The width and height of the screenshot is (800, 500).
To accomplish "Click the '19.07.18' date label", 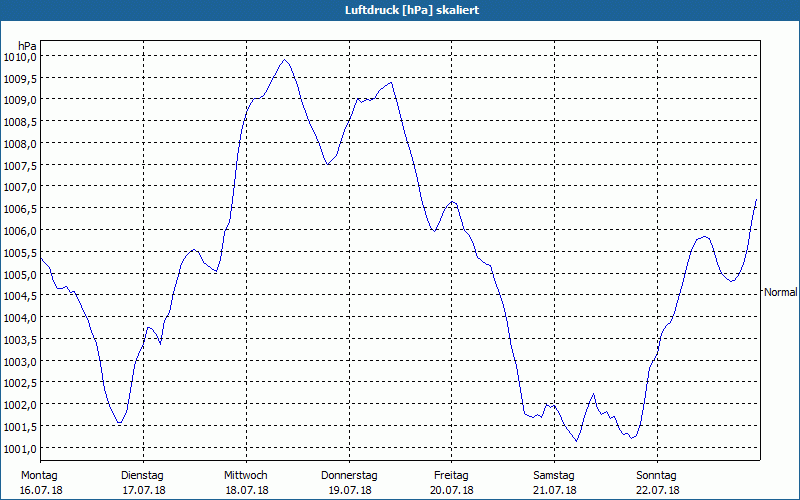I will [x=349, y=490].
